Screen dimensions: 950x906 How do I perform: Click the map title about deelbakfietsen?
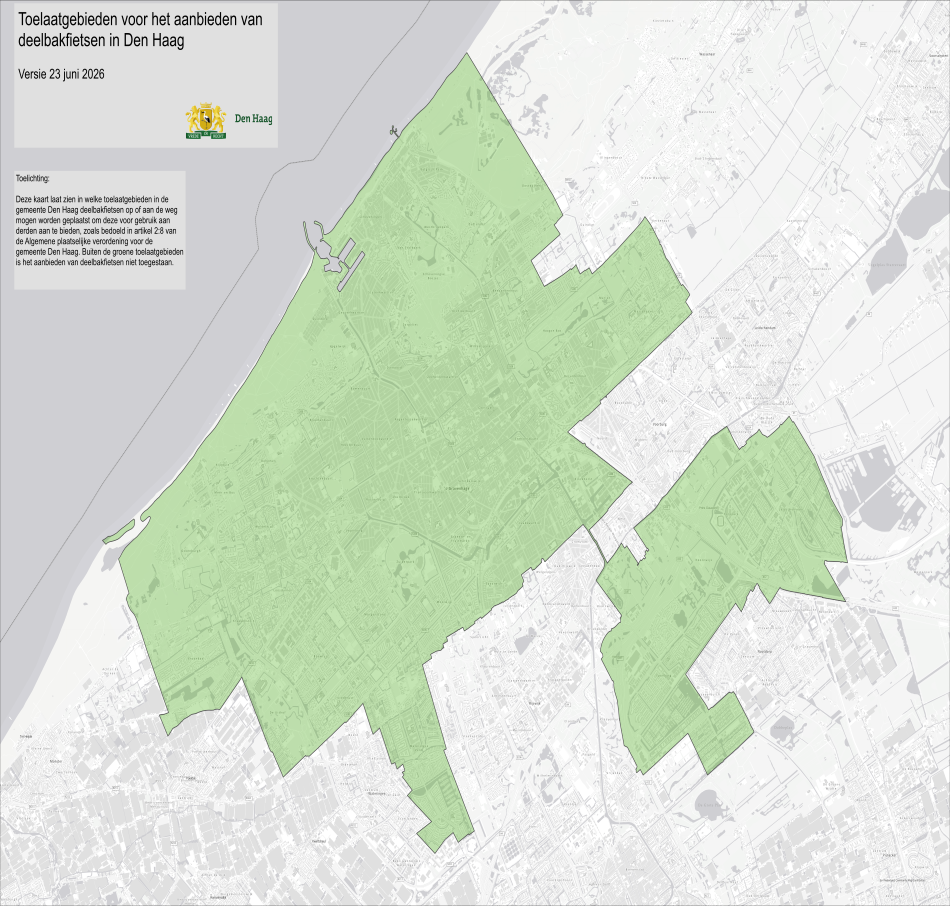click(141, 30)
